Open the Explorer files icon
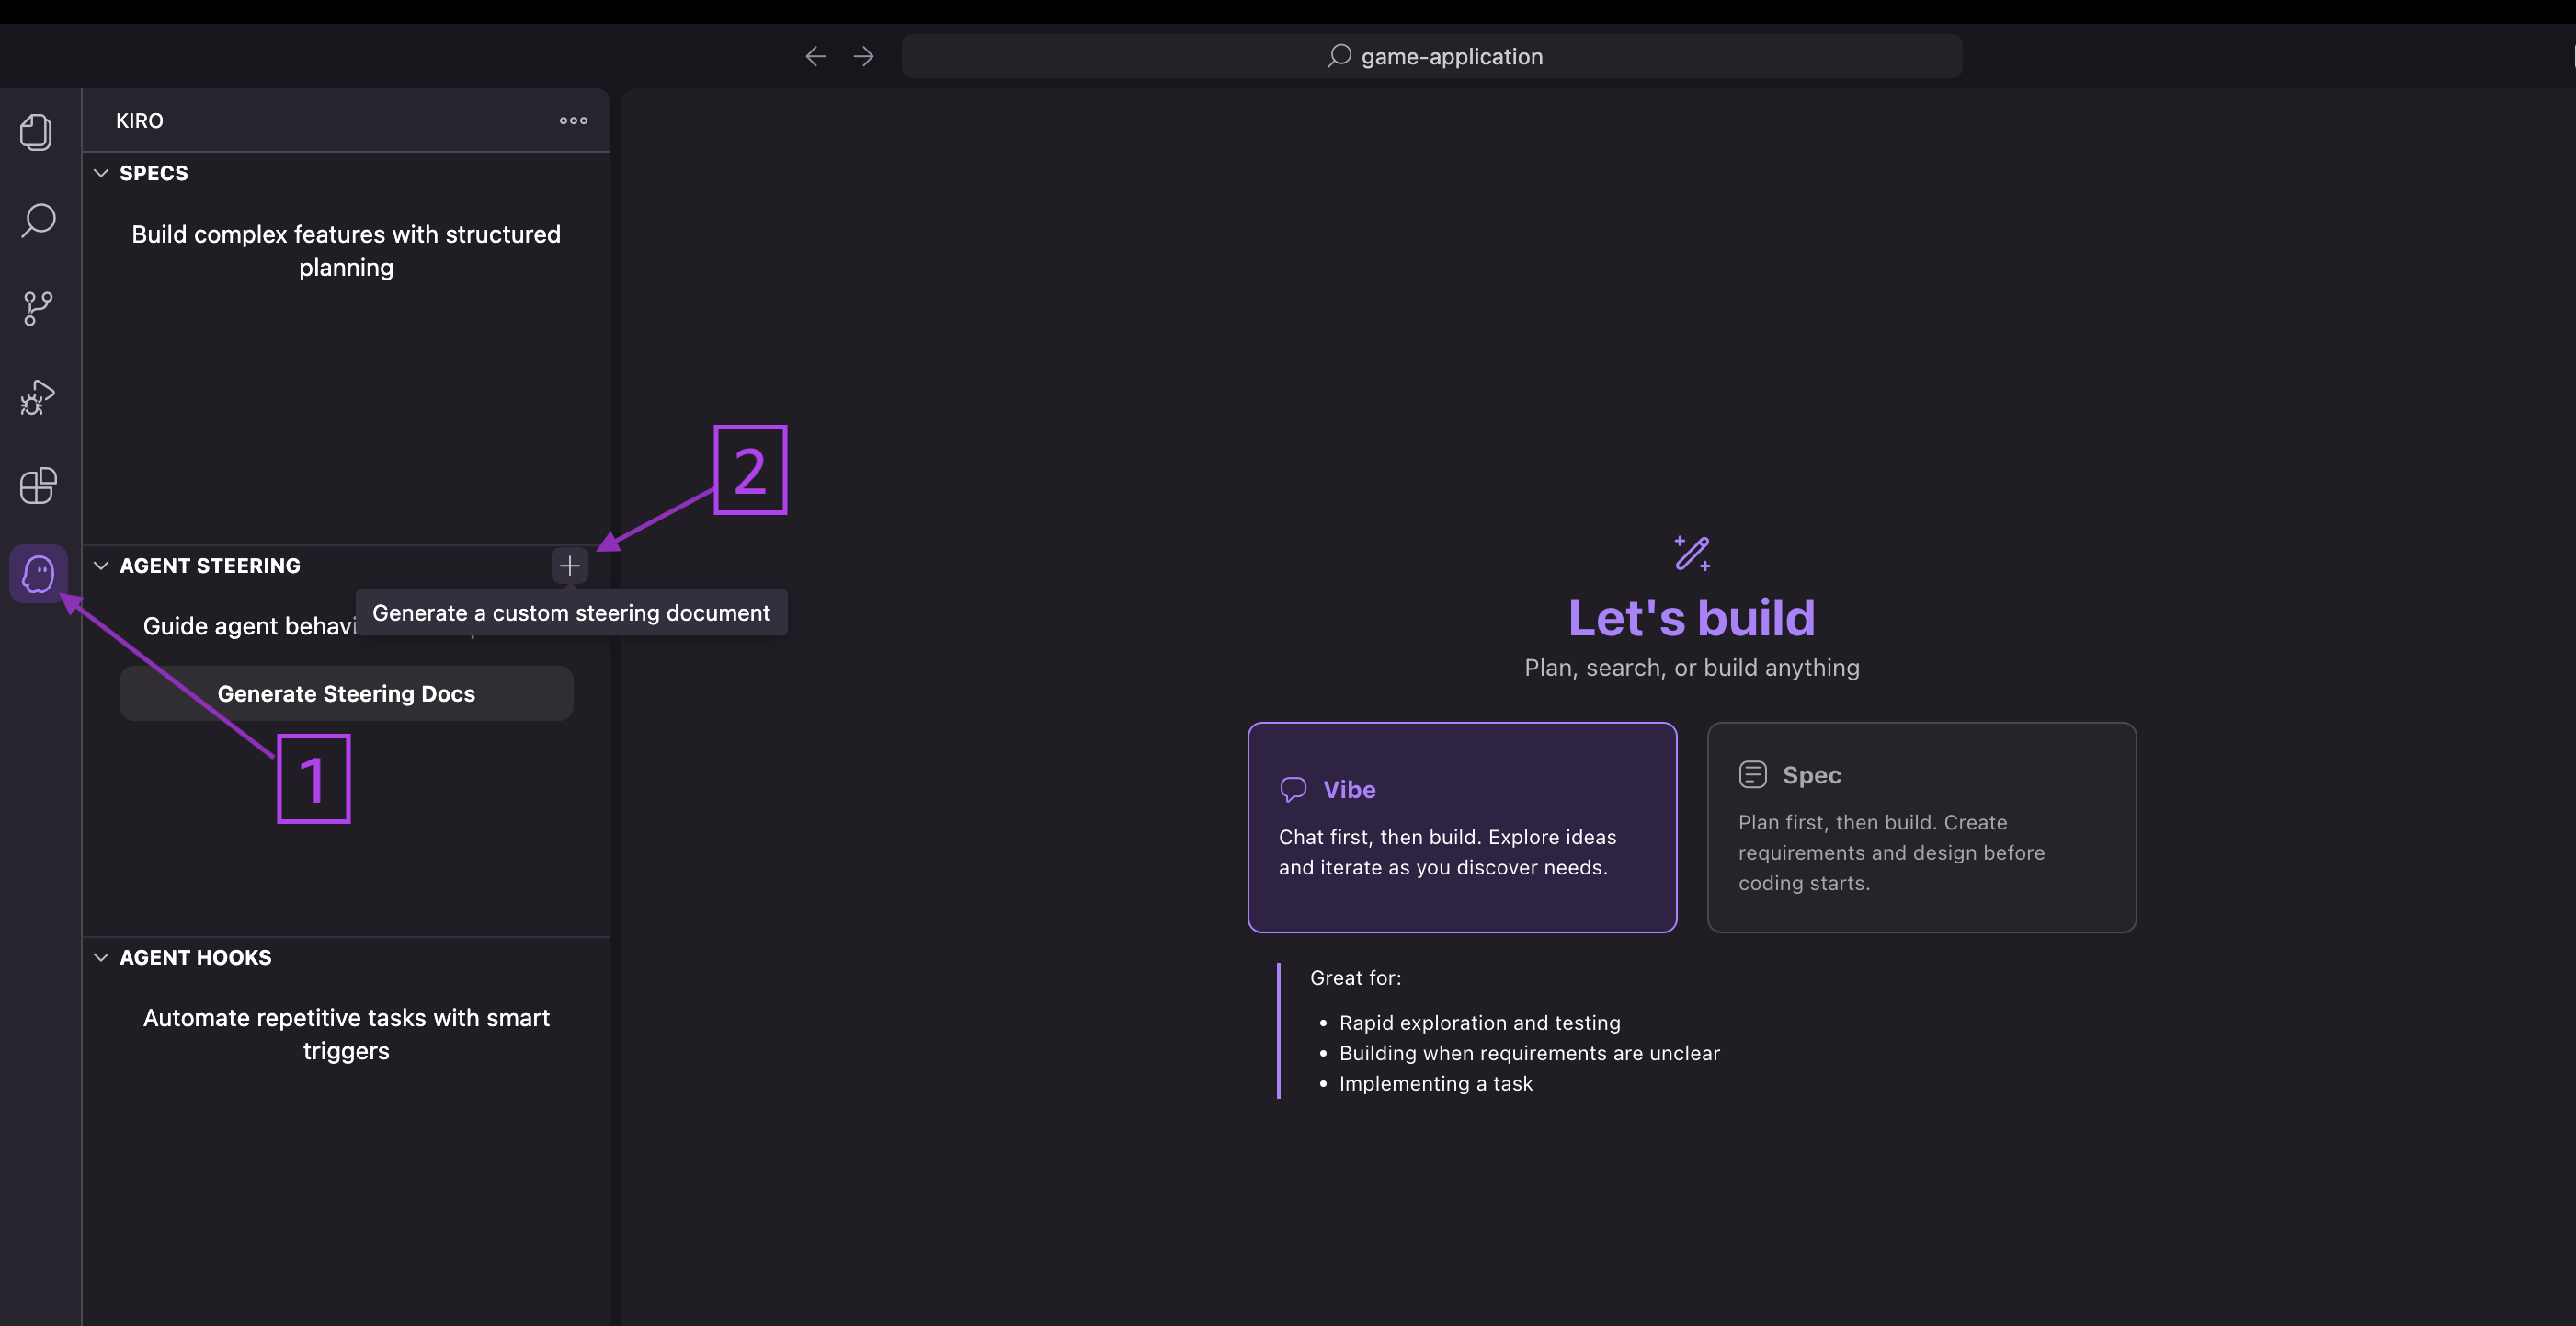Image resolution: width=2576 pixels, height=1326 pixels. 37,132
